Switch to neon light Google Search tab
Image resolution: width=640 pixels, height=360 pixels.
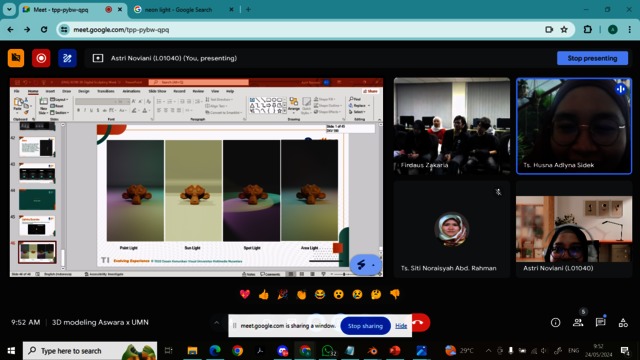pyautogui.click(x=178, y=9)
